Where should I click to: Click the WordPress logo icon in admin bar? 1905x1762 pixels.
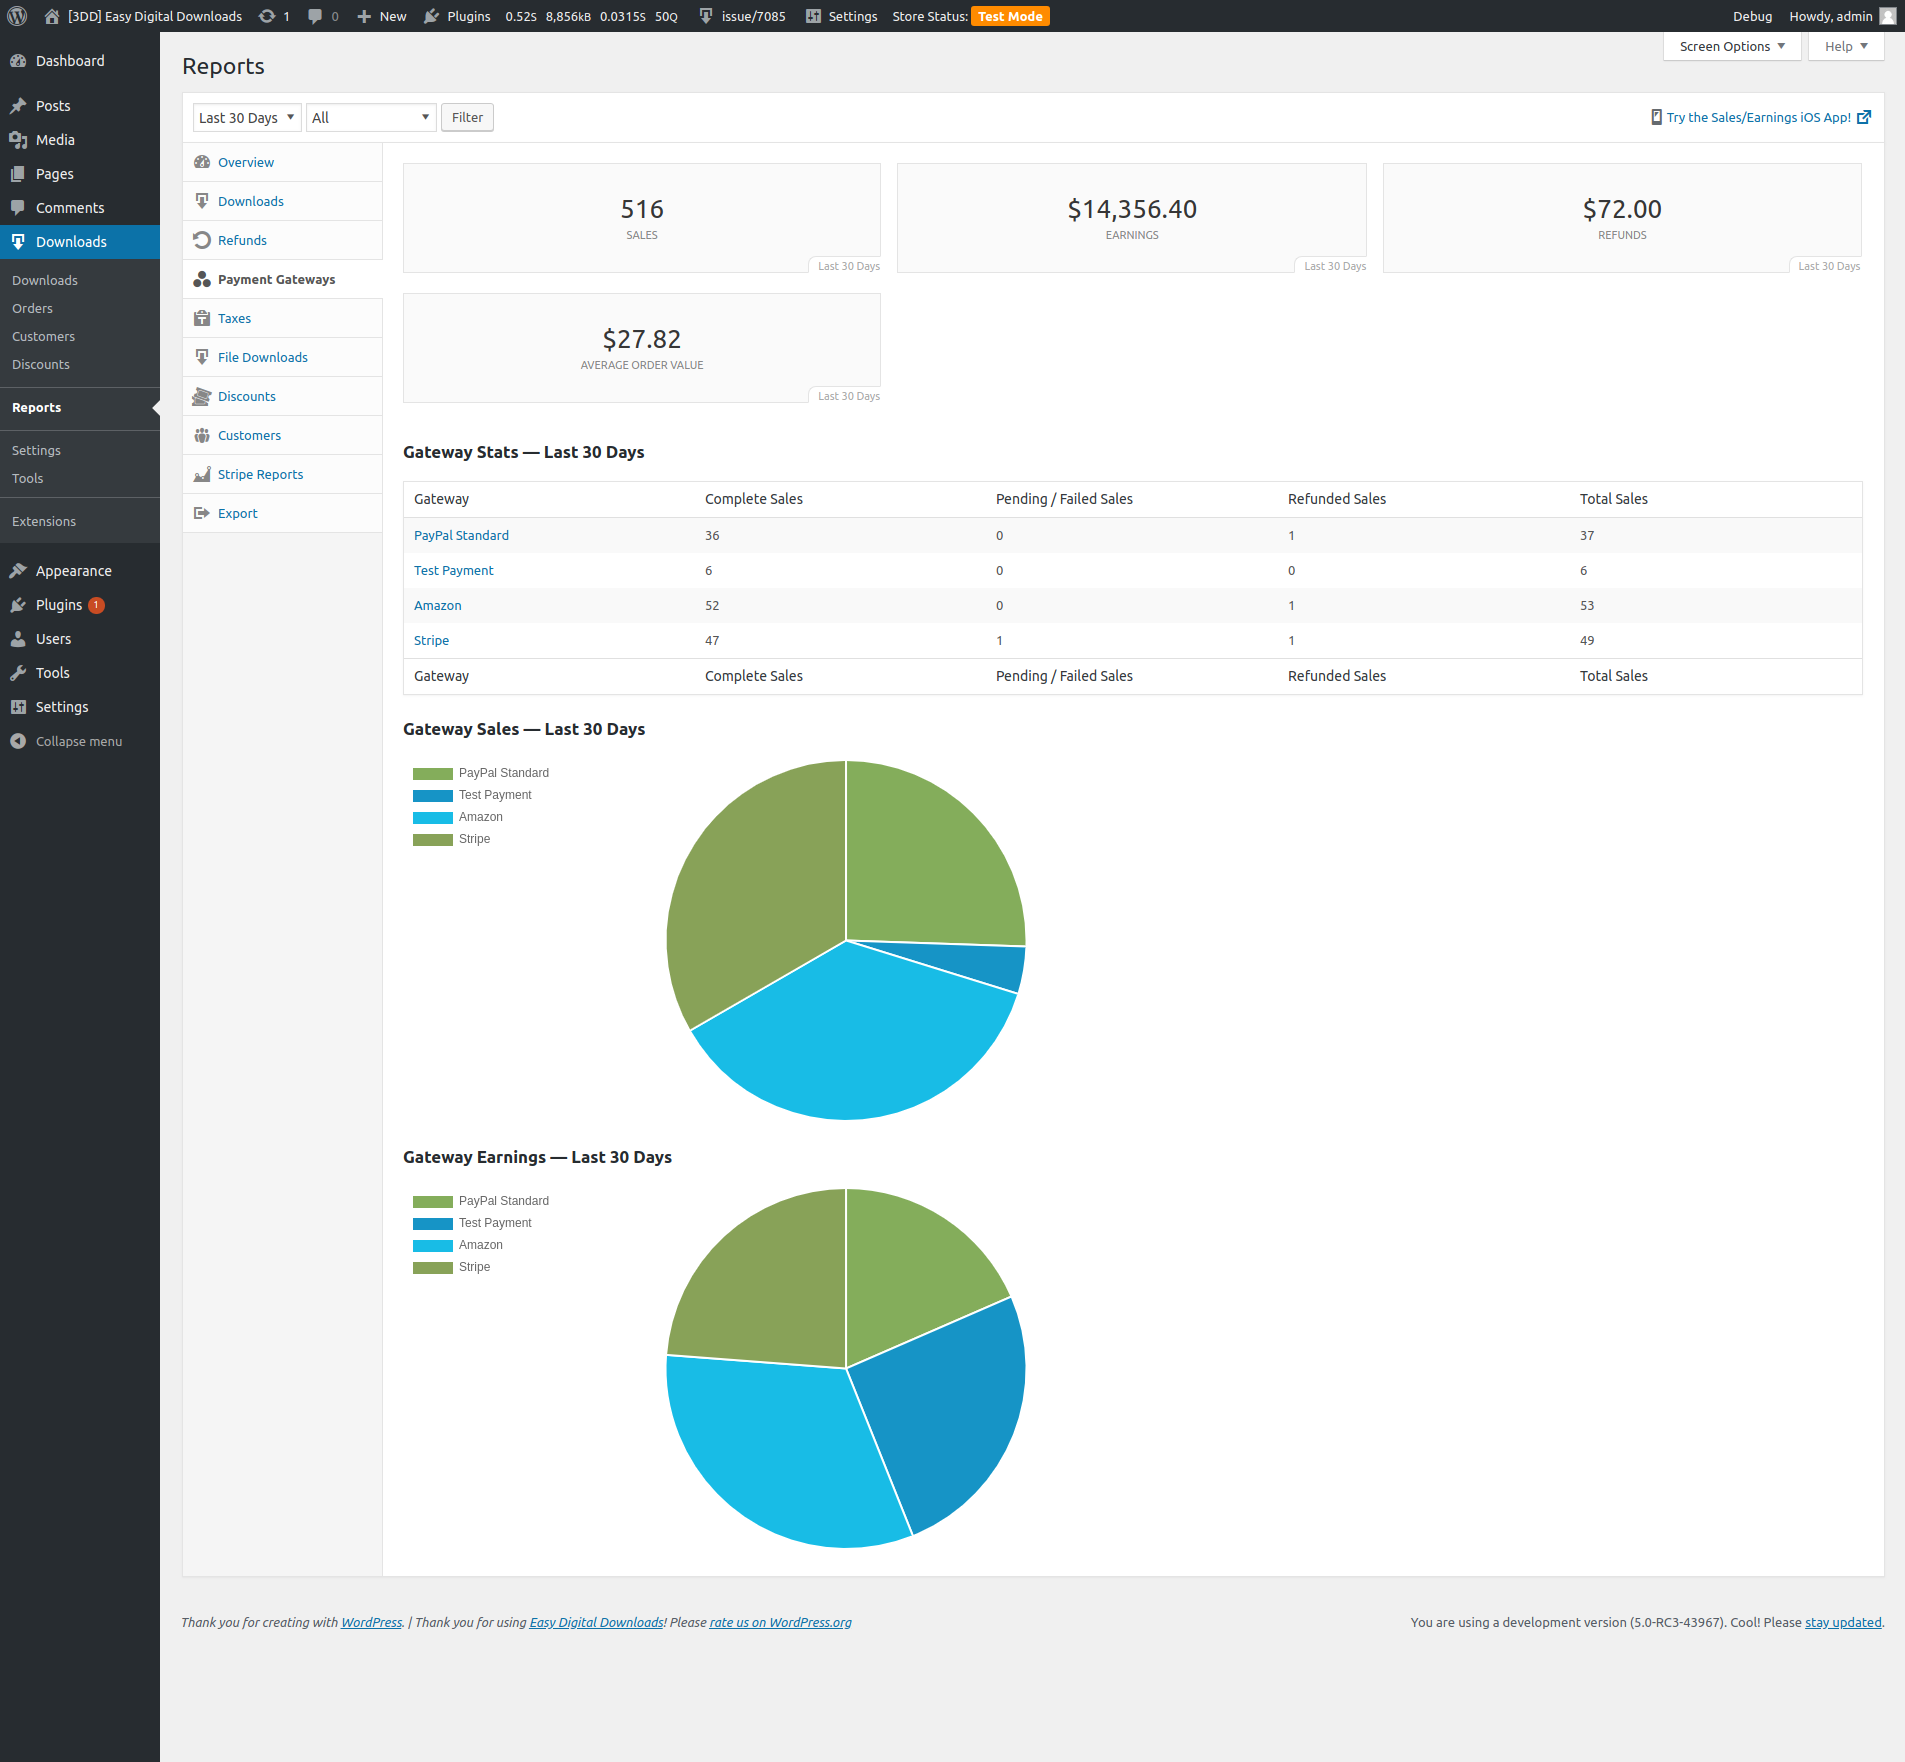(x=17, y=16)
